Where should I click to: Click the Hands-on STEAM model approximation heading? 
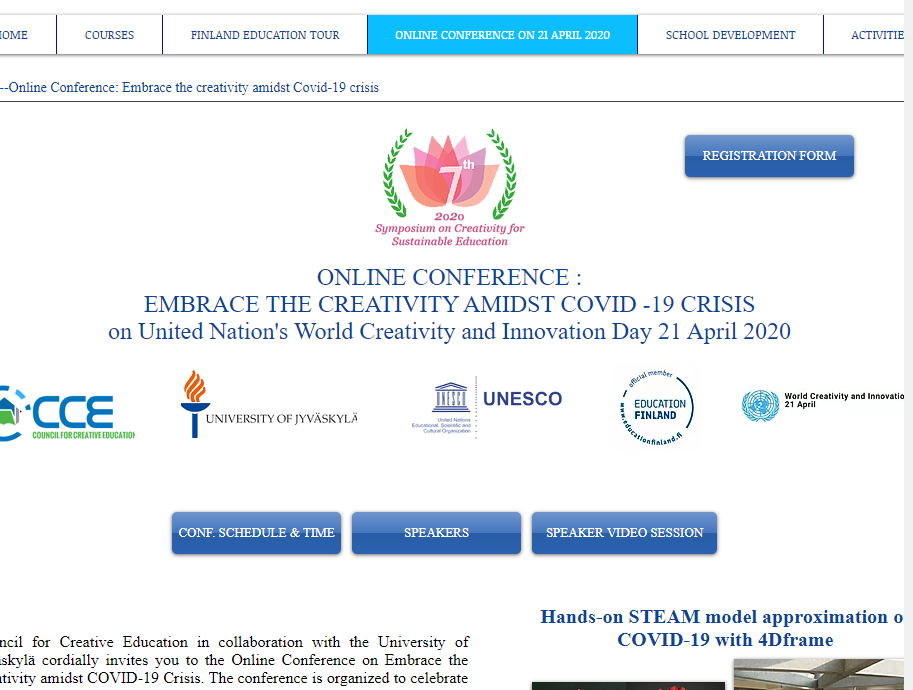(x=722, y=628)
